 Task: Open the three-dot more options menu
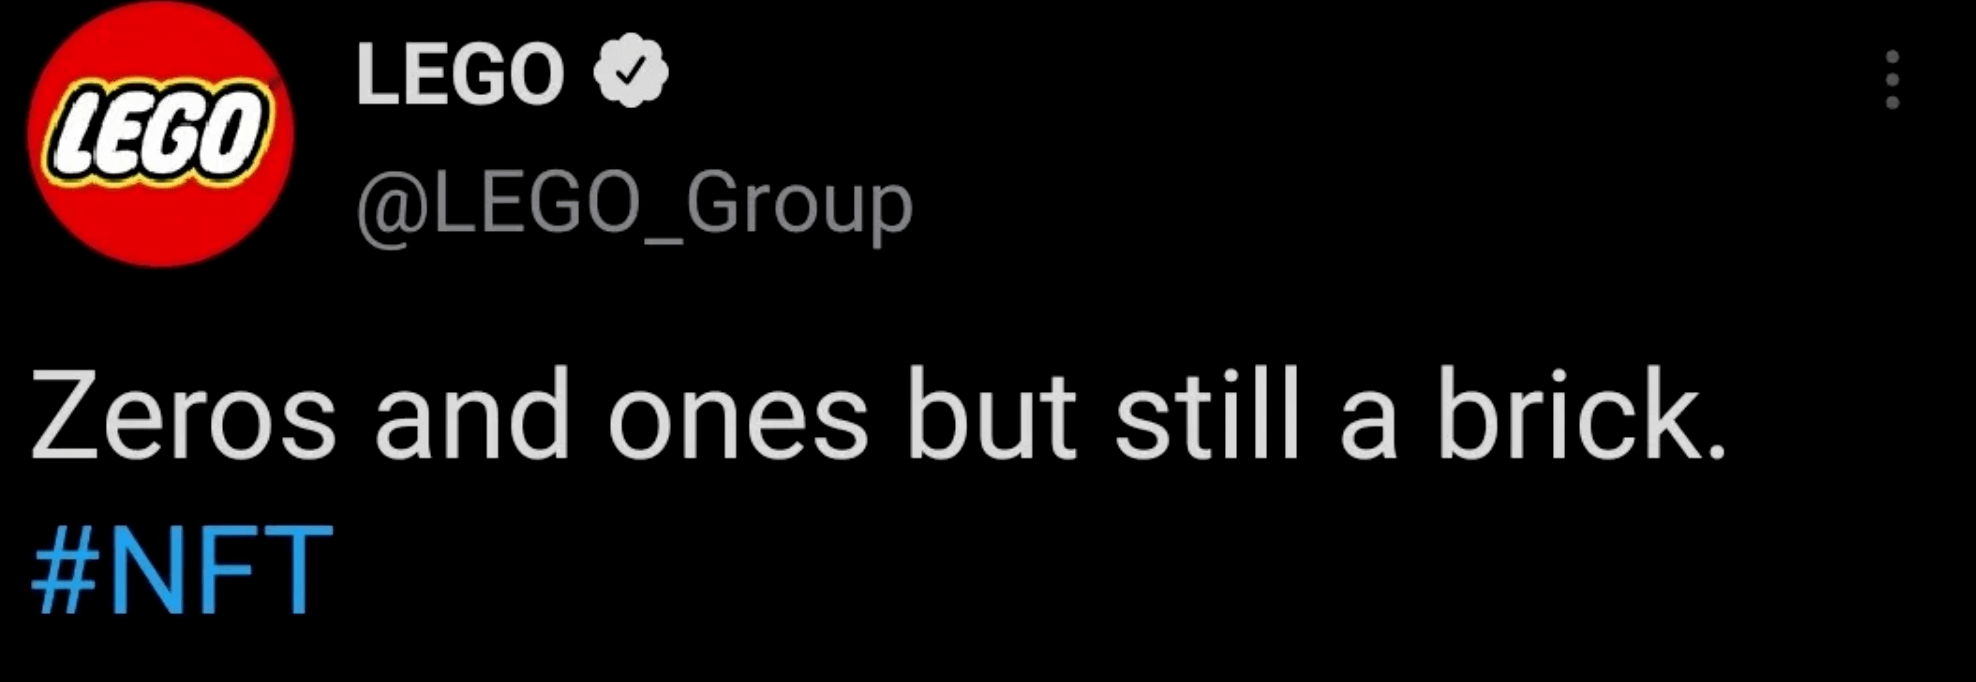[1891, 79]
